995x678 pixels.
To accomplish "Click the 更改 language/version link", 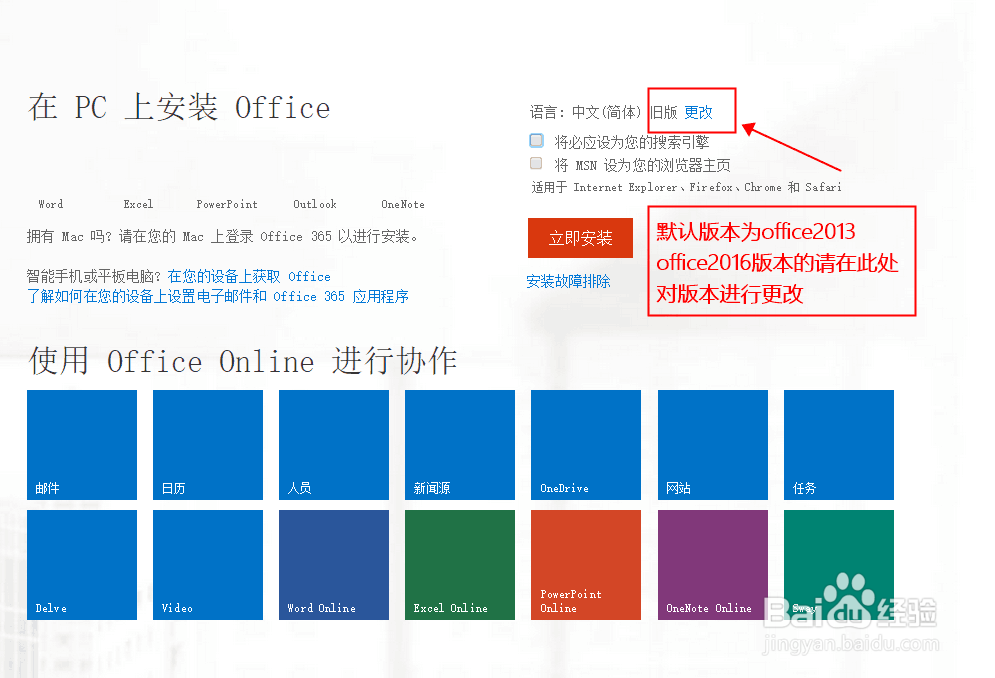I will point(698,112).
